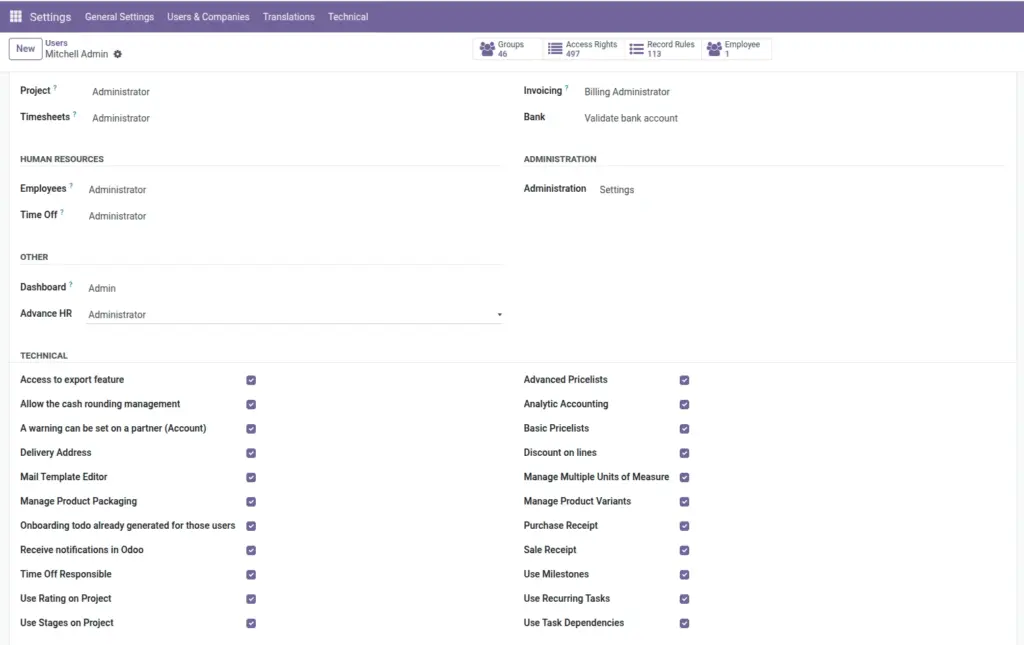Open the Groups 46 stat button
1024x645 pixels.
(x=507, y=49)
